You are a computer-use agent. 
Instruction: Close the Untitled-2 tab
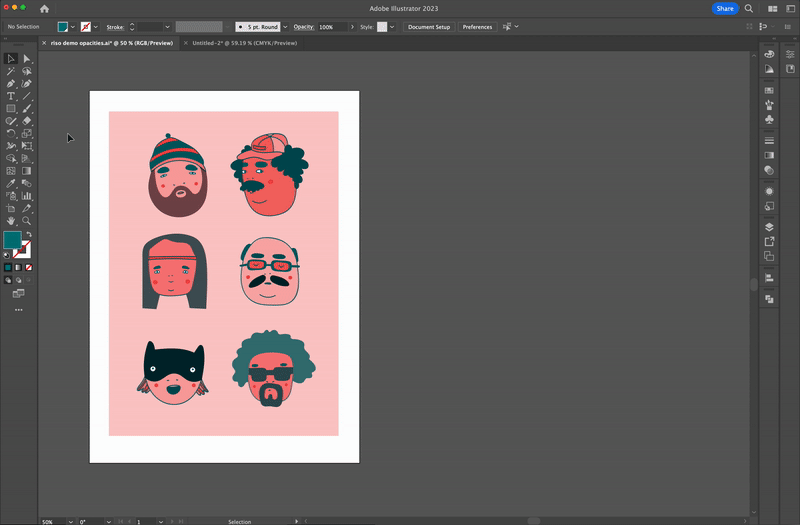[x=185, y=43]
